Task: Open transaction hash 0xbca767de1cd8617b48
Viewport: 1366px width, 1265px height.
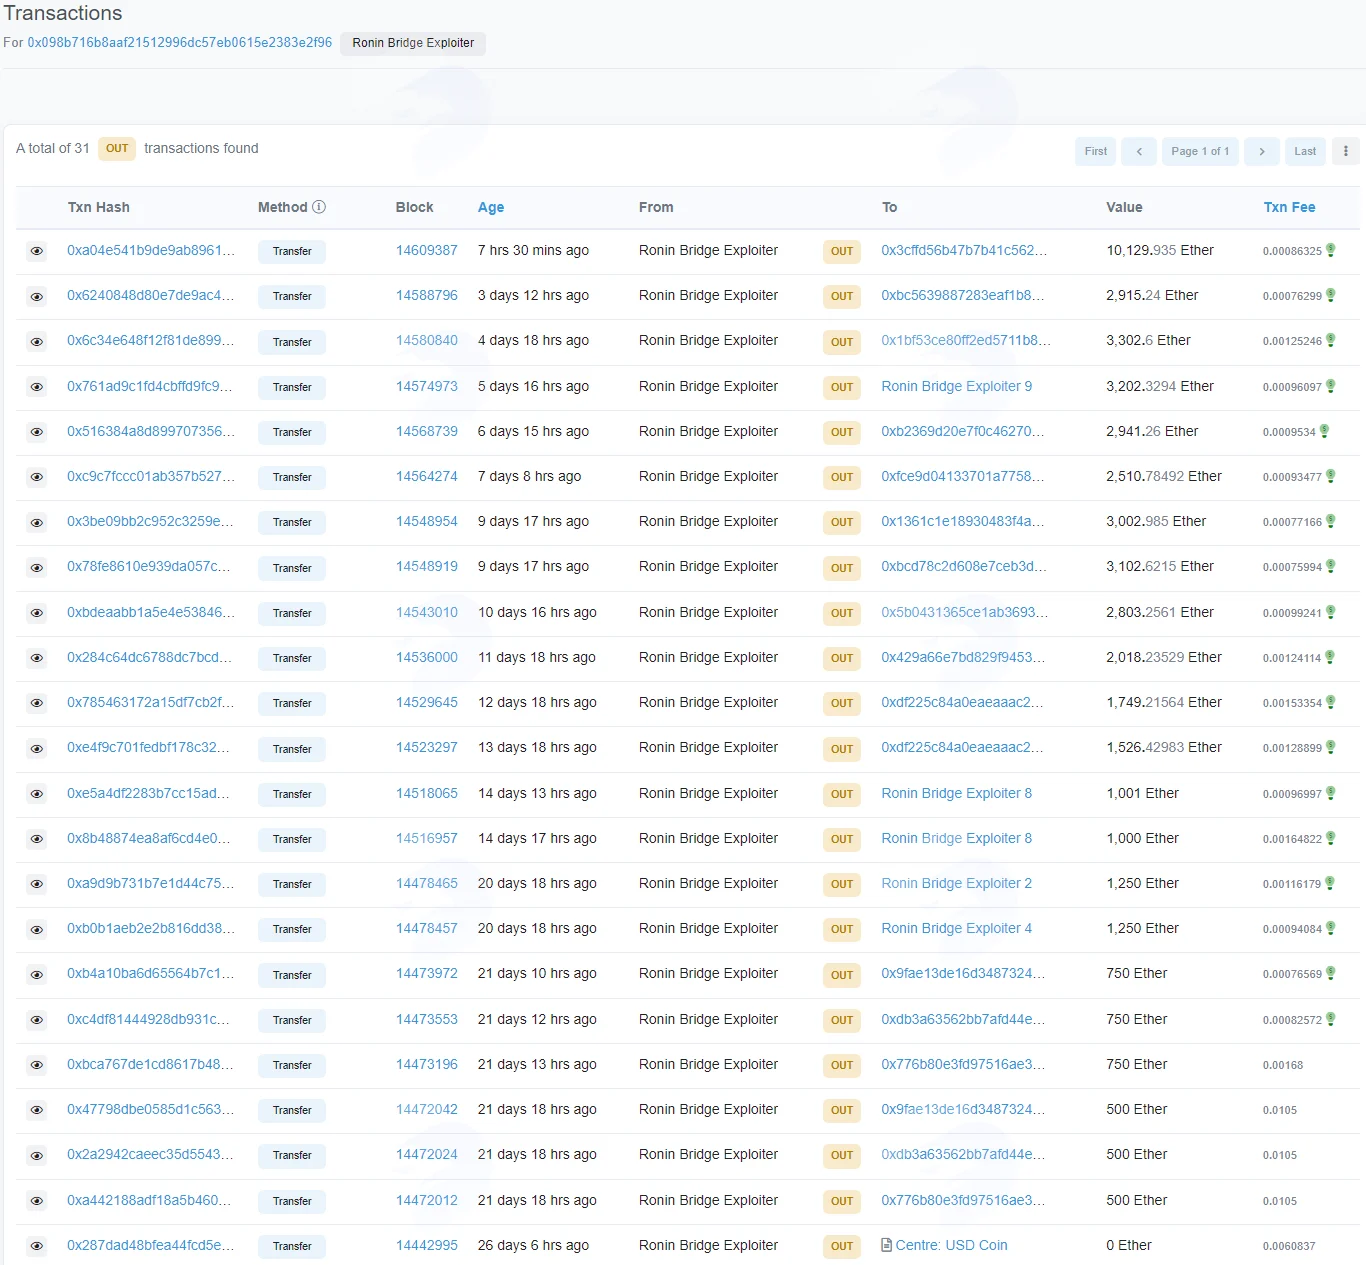Action: click(x=150, y=1064)
